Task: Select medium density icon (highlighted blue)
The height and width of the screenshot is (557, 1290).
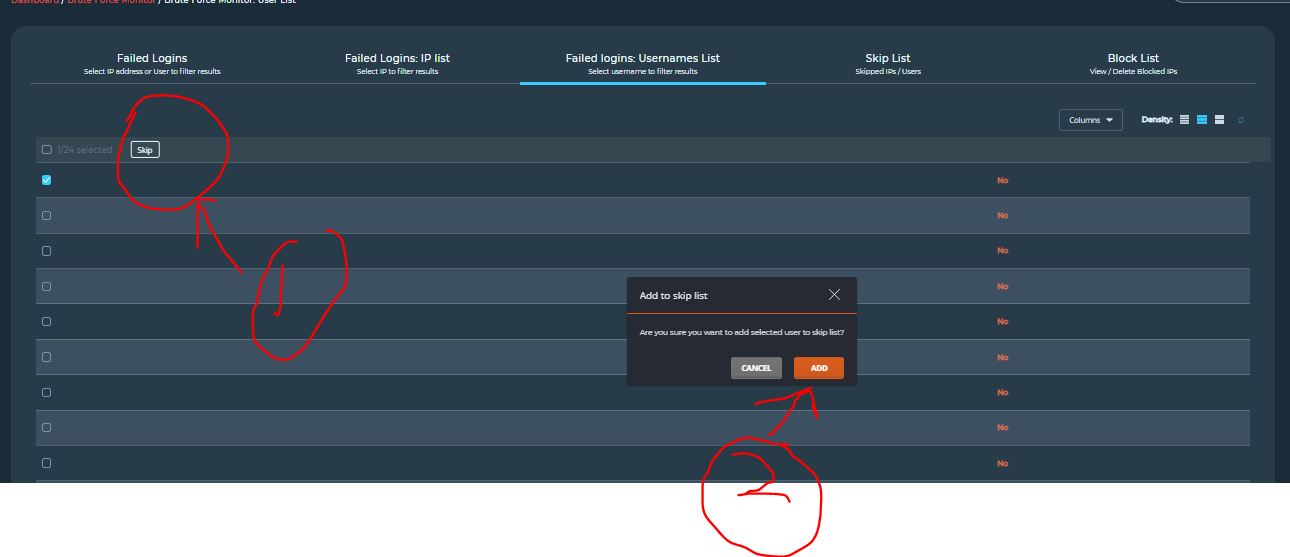Action: click(x=1202, y=120)
